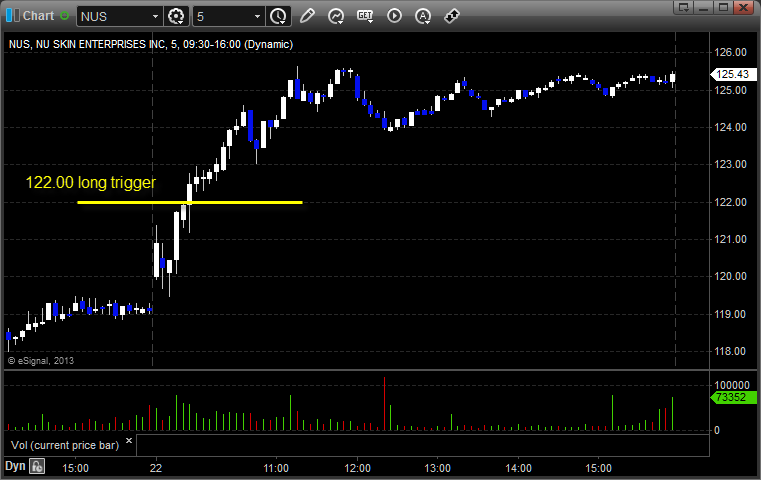
Task: Select the pencil drawing tool
Action: (x=307, y=16)
